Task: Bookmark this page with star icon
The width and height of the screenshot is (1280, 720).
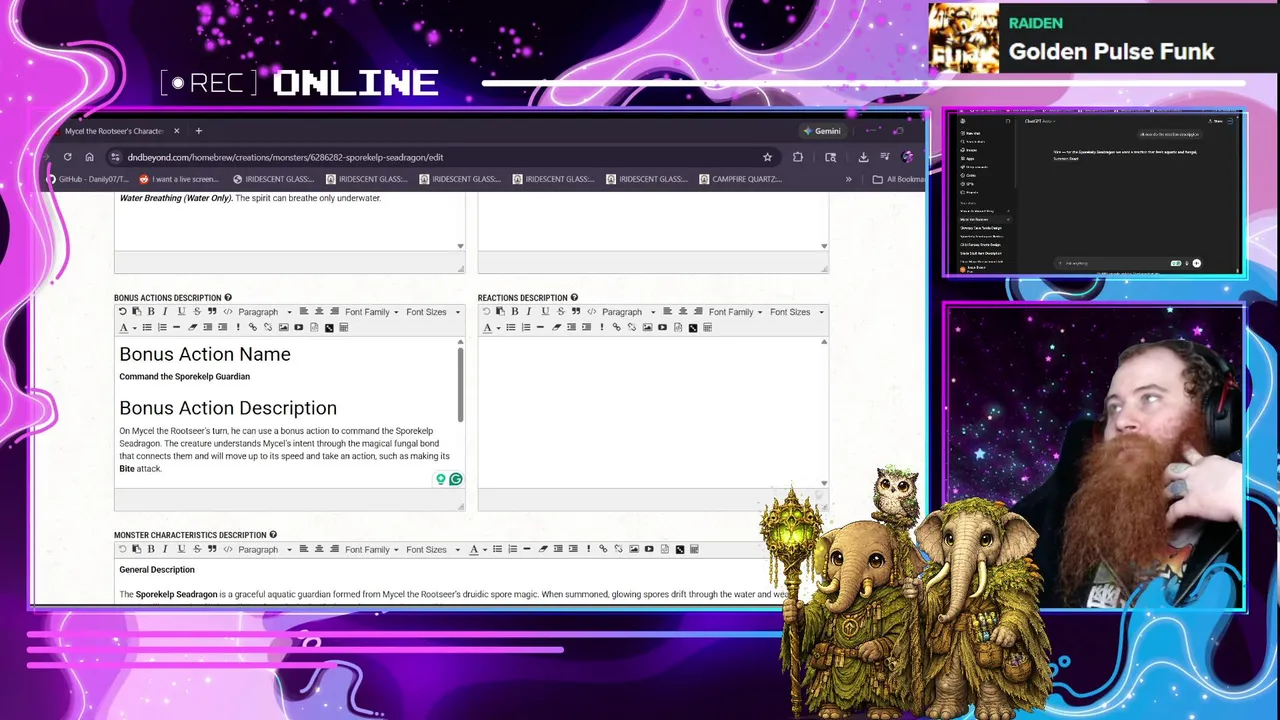Action: [767, 157]
